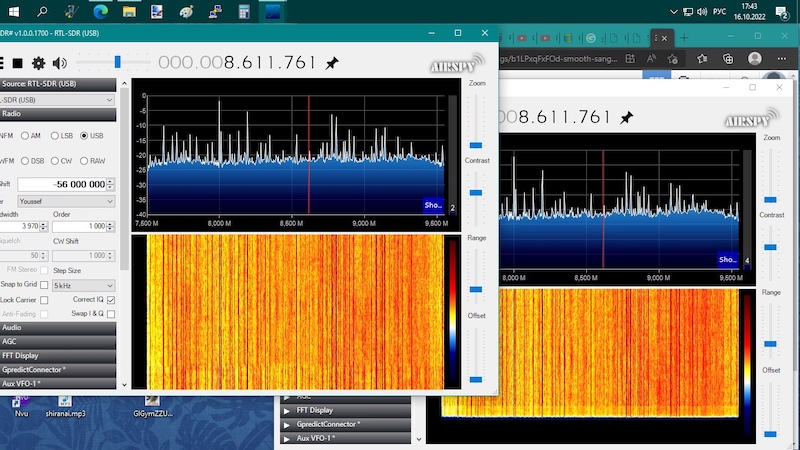Enable the Snap to Grid checkbox
Screen dimensions: 800x450
pyautogui.click(x=44, y=285)
